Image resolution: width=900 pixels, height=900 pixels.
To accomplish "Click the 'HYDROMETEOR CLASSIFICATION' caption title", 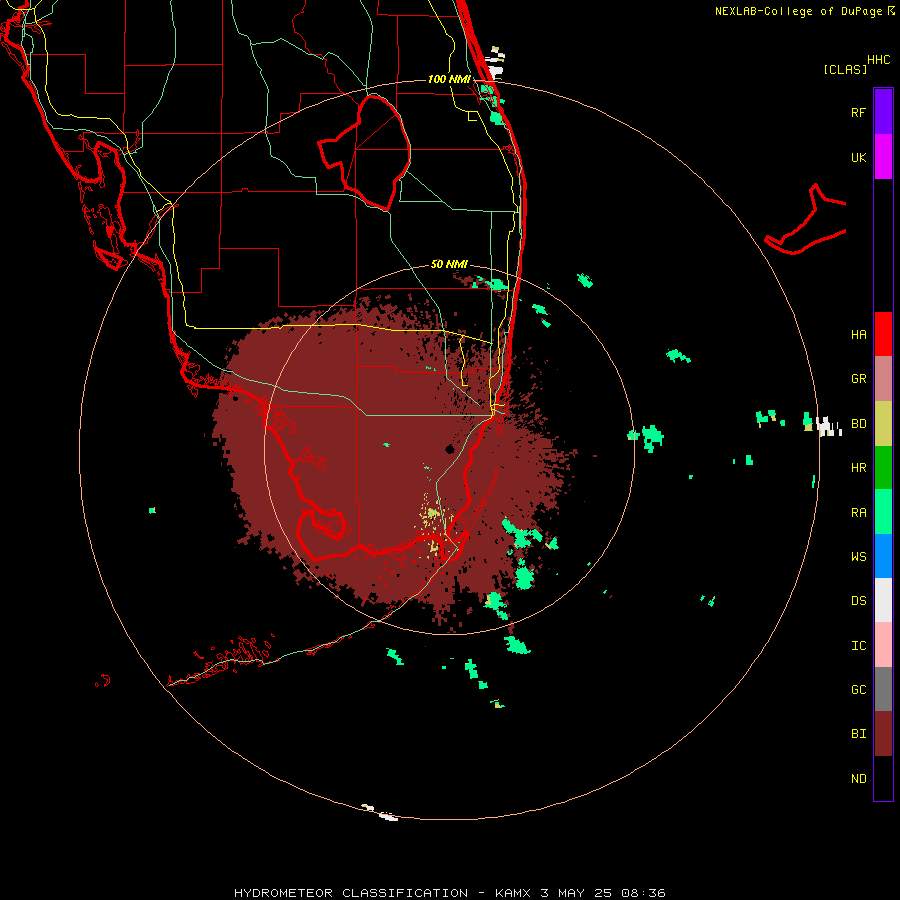I will point(351,893).
